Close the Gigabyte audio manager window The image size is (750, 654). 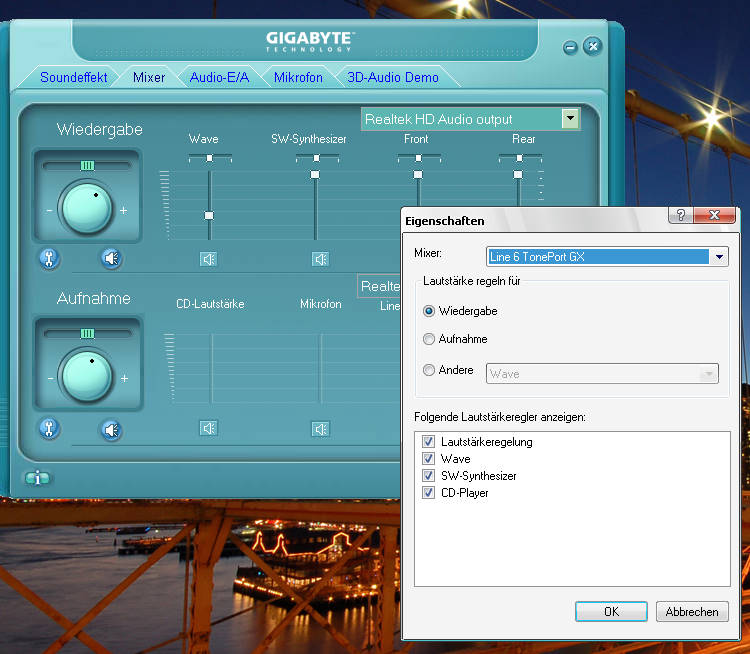[593, 46]
